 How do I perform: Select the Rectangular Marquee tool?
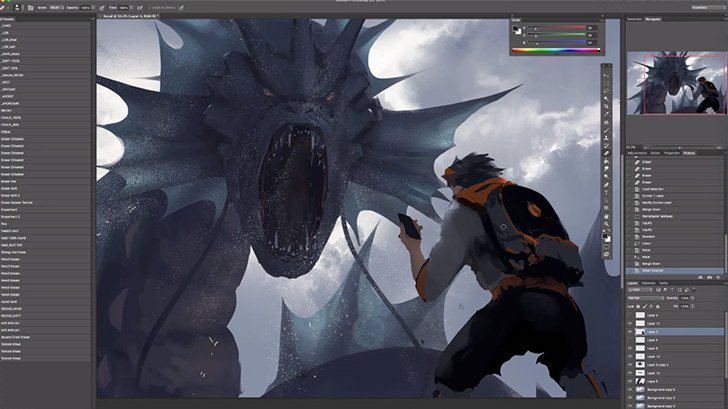tap(606, 83)
